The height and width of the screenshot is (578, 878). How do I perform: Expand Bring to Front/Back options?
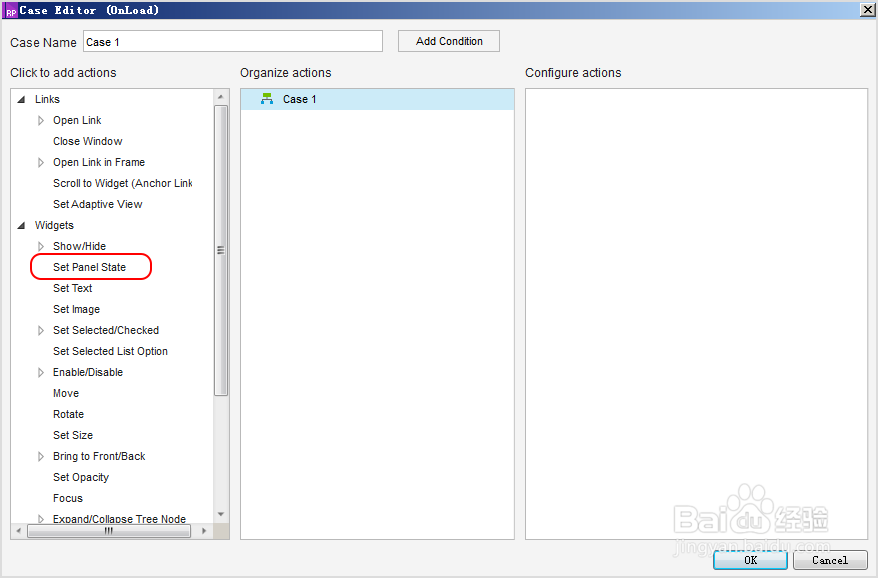click(40, 456)
